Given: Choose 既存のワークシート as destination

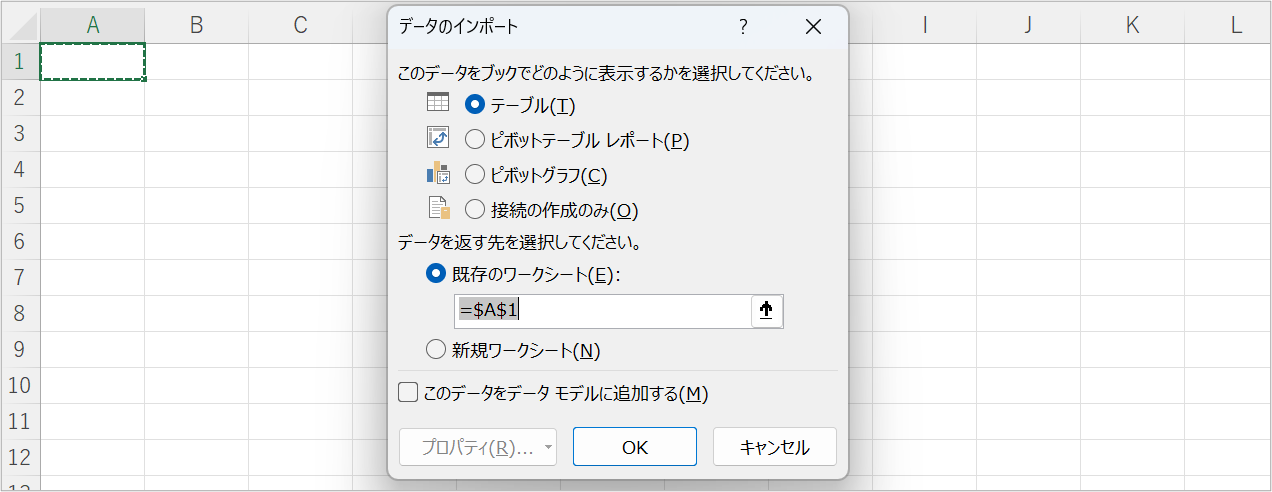Looking at the screenshot, I should click(x=436, y=274).
